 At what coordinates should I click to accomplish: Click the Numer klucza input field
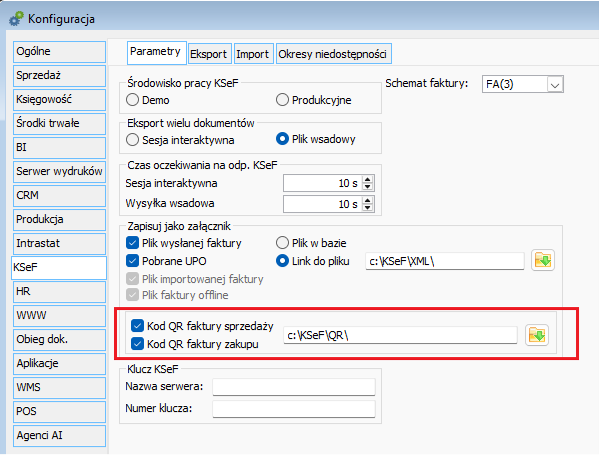coord(294,409)
